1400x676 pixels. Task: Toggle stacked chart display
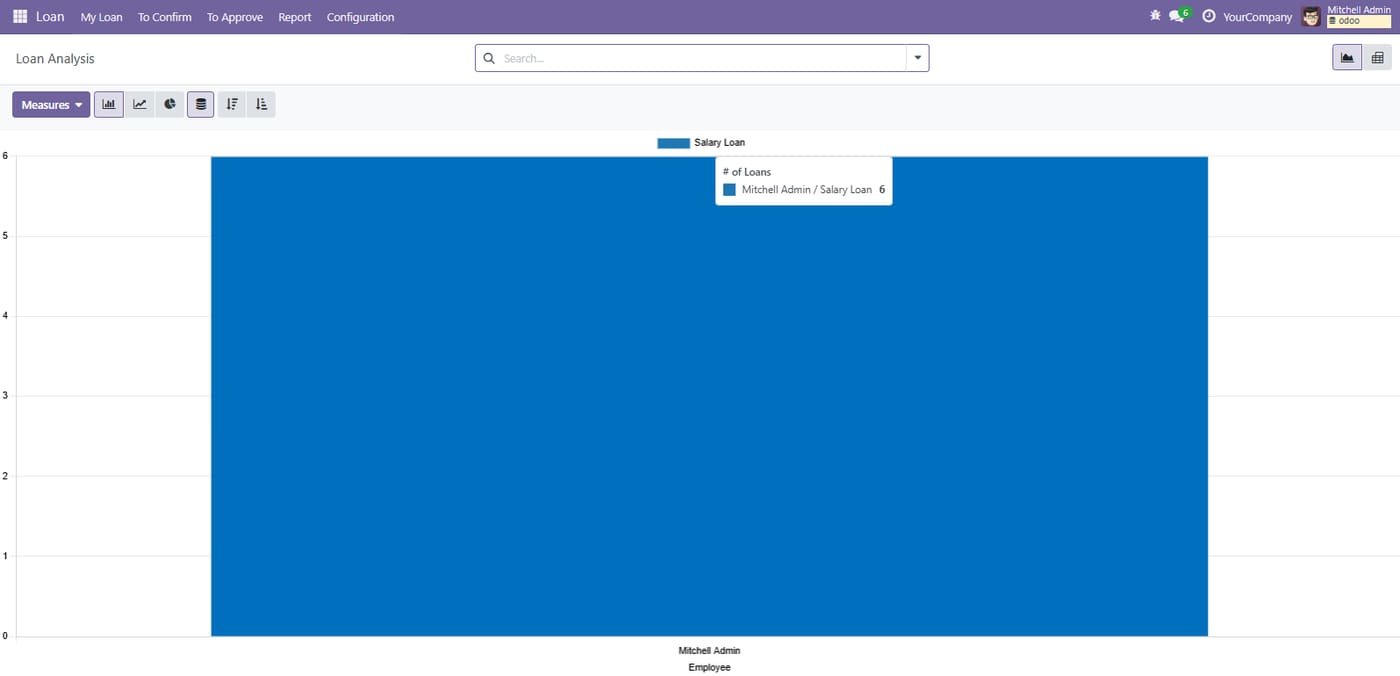201,104
